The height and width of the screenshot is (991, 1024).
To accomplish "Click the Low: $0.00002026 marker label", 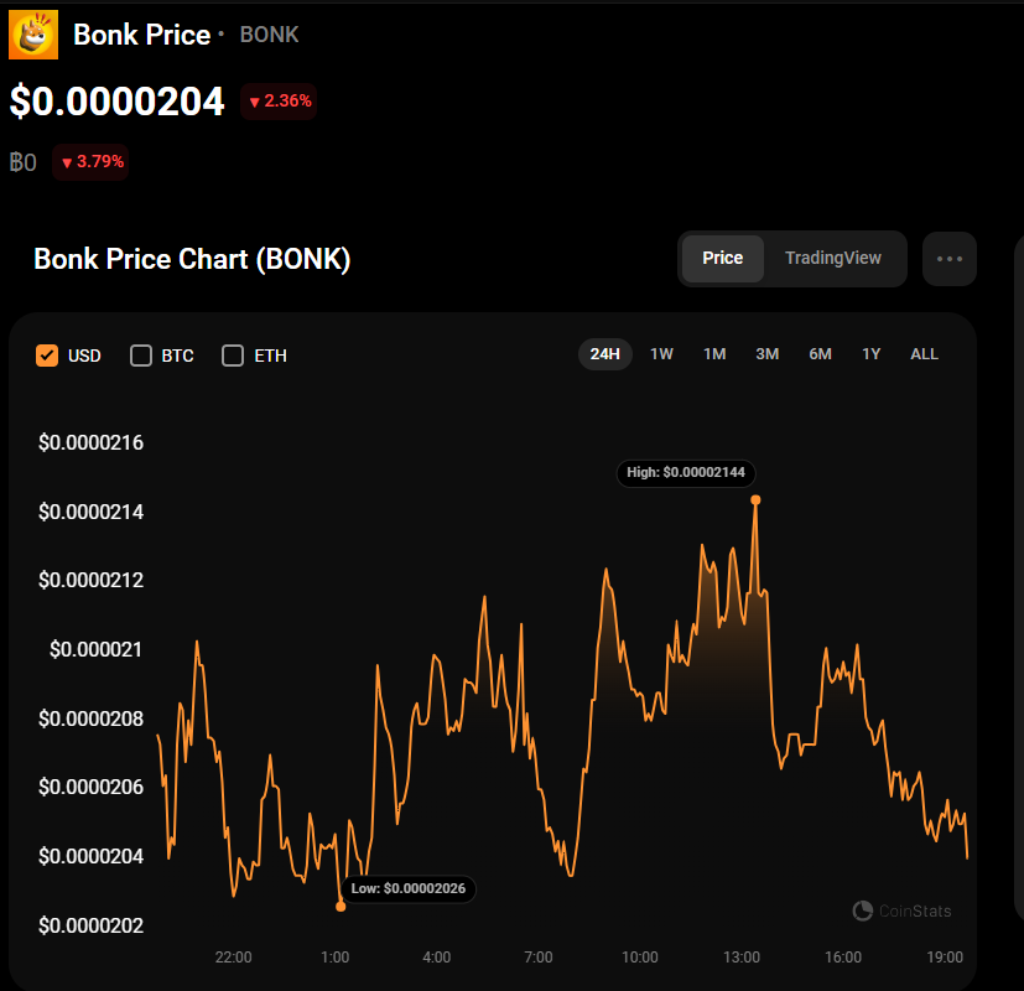I will (x=408, y=889).
